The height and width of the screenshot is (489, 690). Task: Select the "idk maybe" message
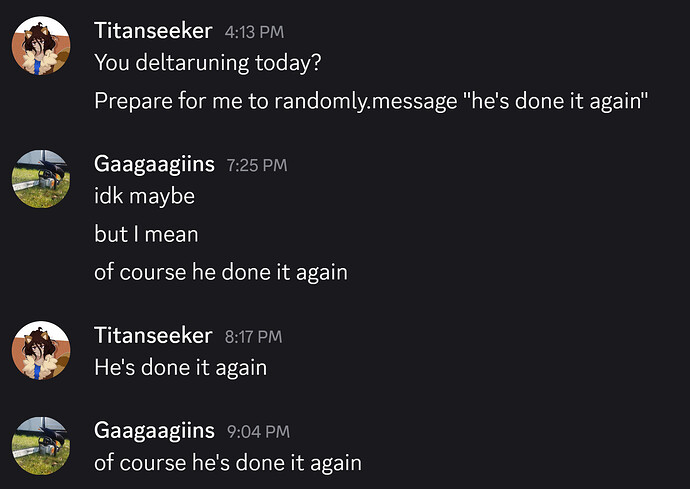[x=144, y=196]
